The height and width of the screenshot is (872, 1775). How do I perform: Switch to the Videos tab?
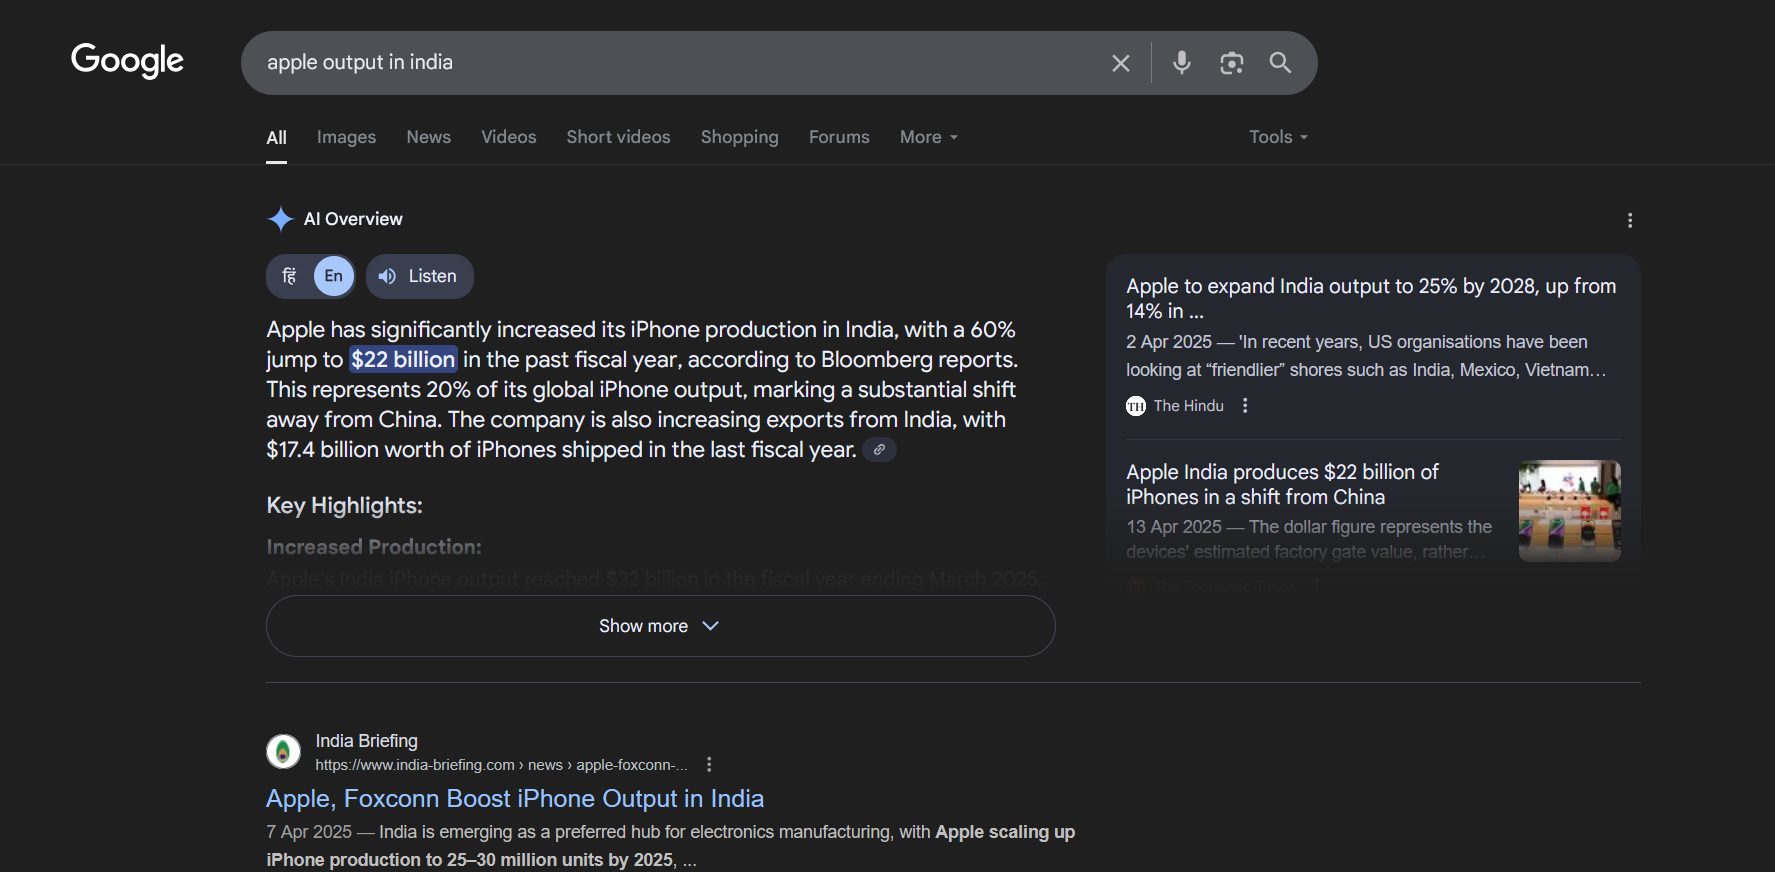tap(508, 137)
